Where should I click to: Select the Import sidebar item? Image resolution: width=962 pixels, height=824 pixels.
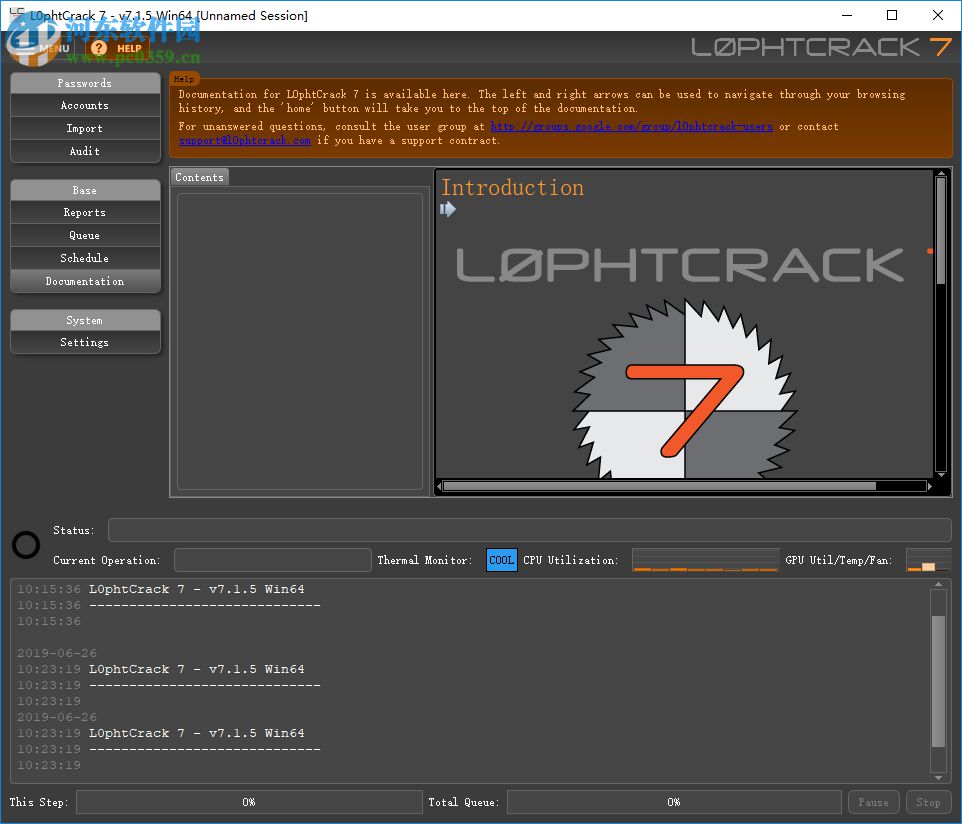pos(85,128)
